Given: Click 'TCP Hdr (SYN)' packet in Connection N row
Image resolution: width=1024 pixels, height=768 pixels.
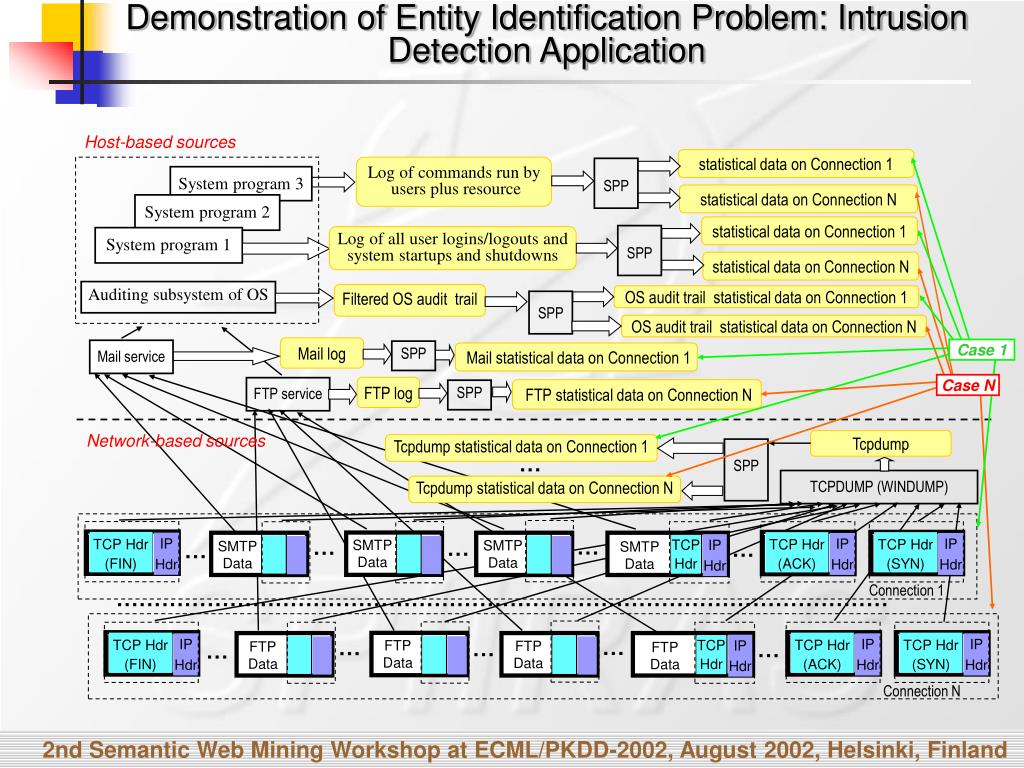Looking at the screenshot, I should coord(942,654).
